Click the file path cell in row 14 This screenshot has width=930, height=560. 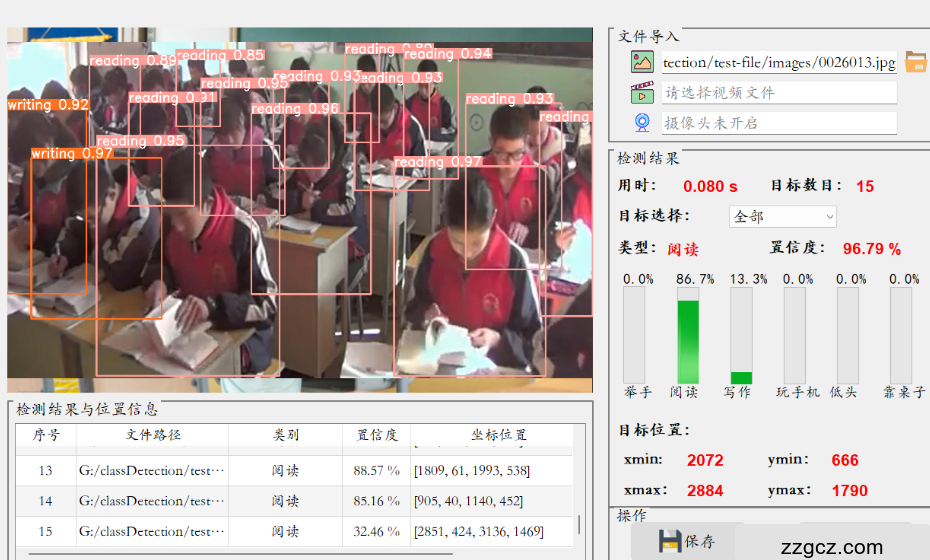152,501
